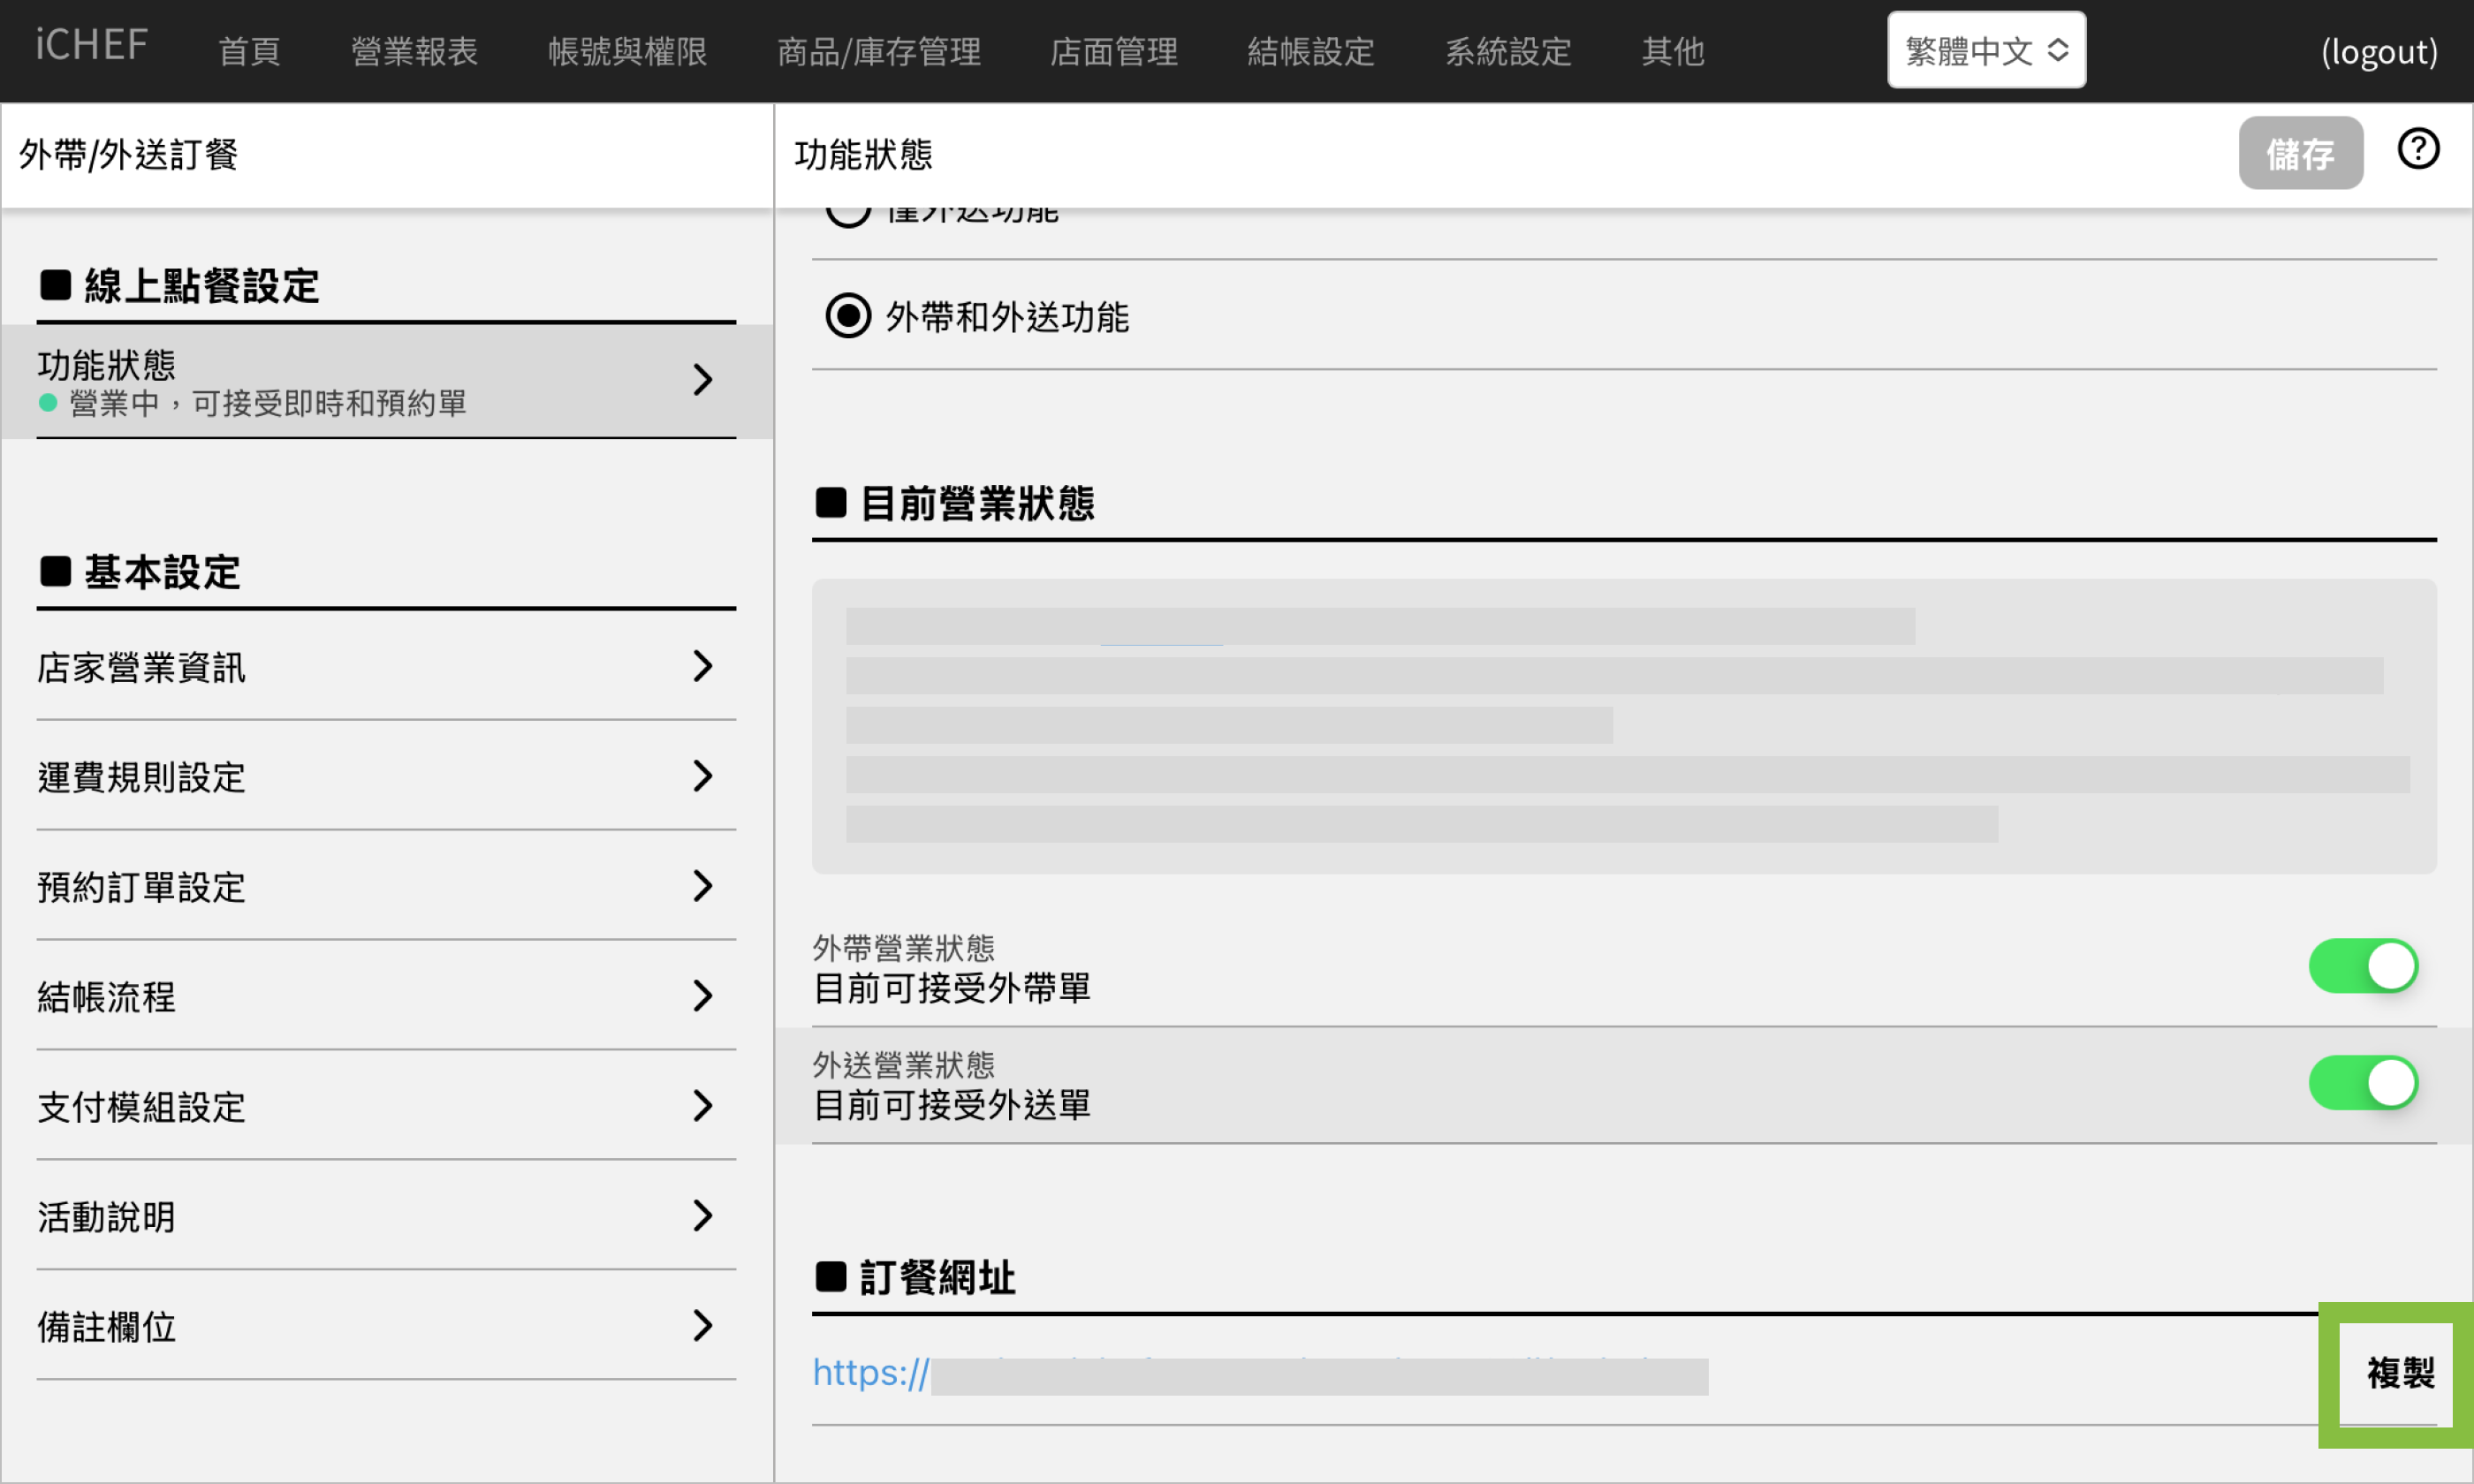The height and width of the screenshot is (1484, 2474).
Task: Open 備註欄位 chevron arrow
Action: point(702,1326)
